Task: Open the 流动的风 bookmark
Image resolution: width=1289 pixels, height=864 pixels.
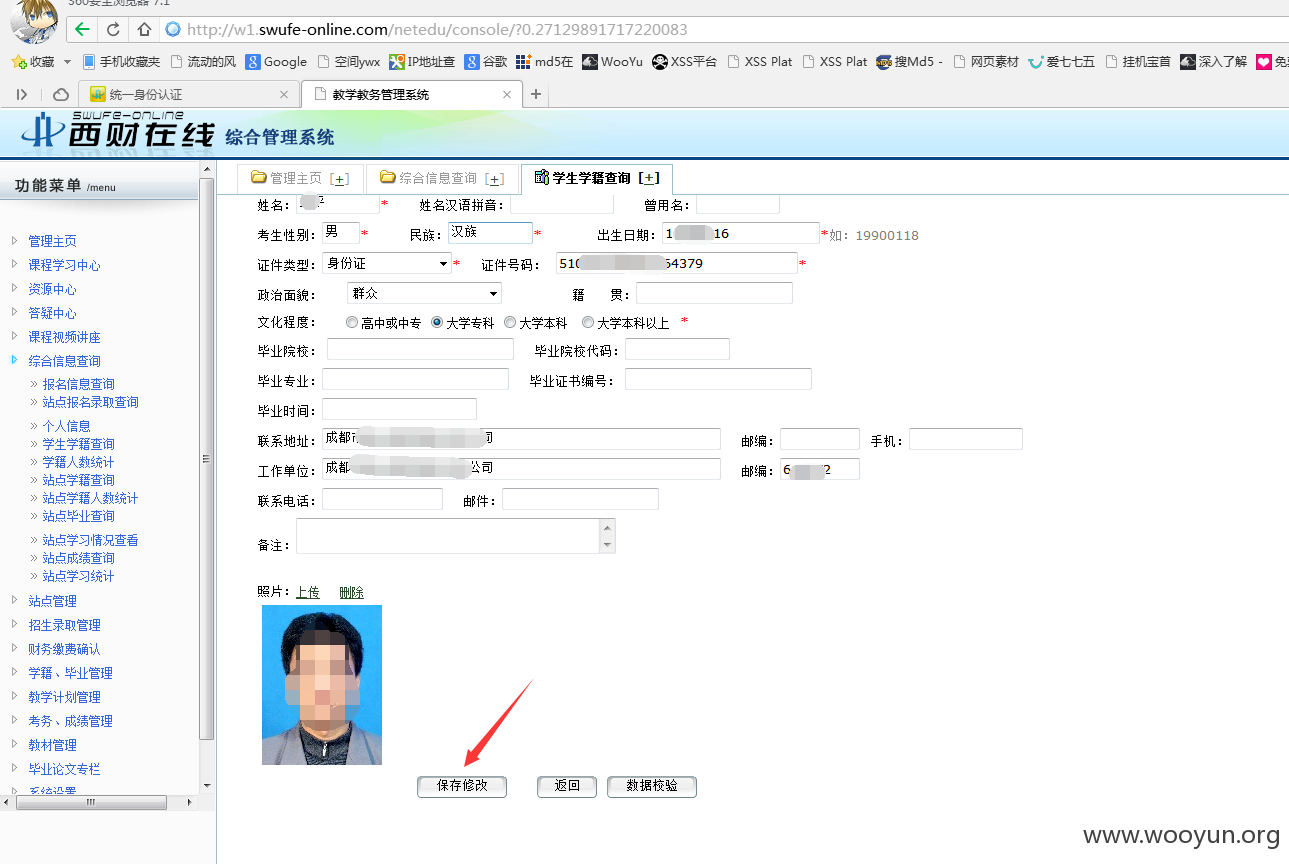Action: [x=203, y=62]
